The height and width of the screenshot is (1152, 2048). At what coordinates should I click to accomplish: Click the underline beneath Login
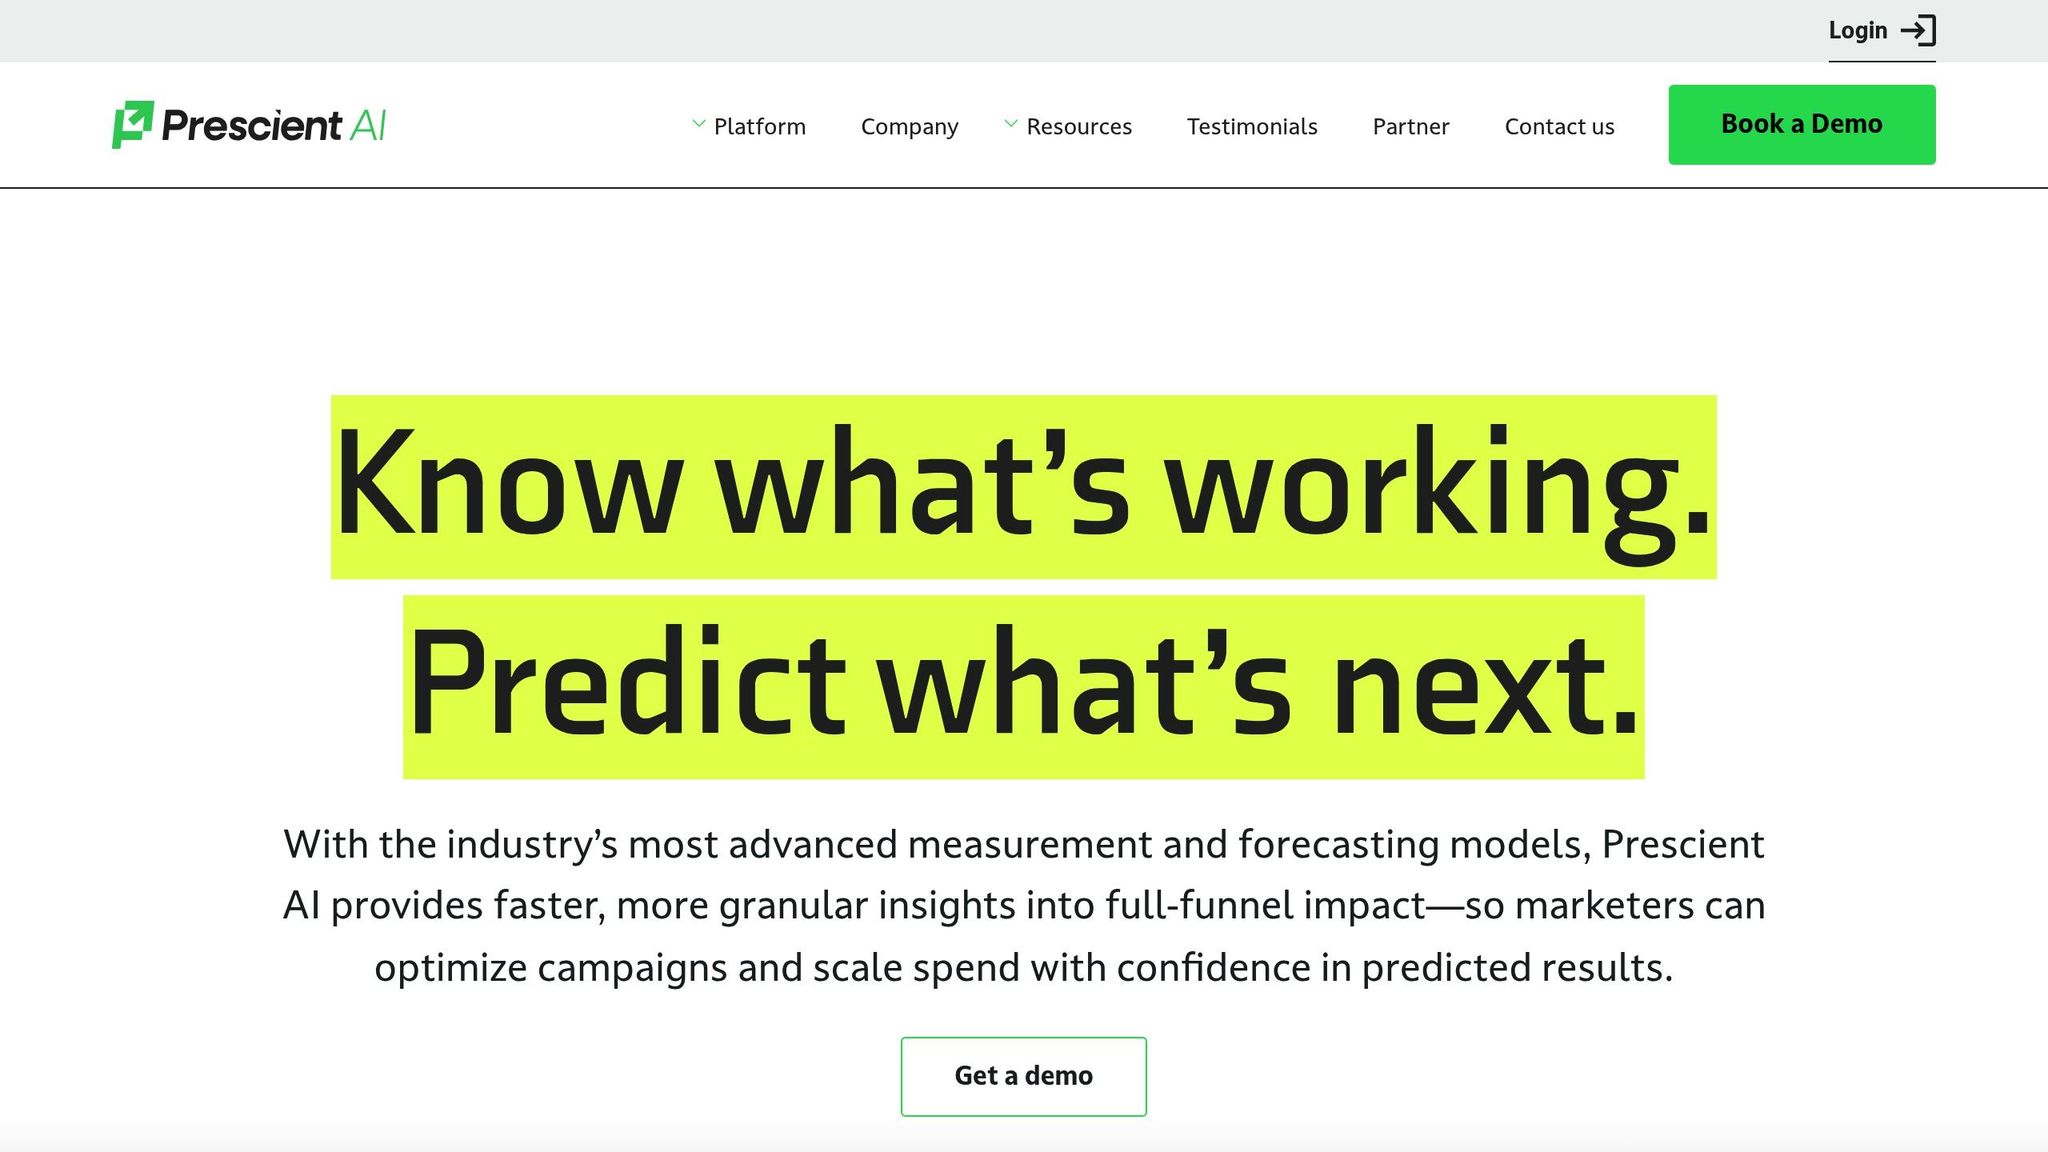1883,62
